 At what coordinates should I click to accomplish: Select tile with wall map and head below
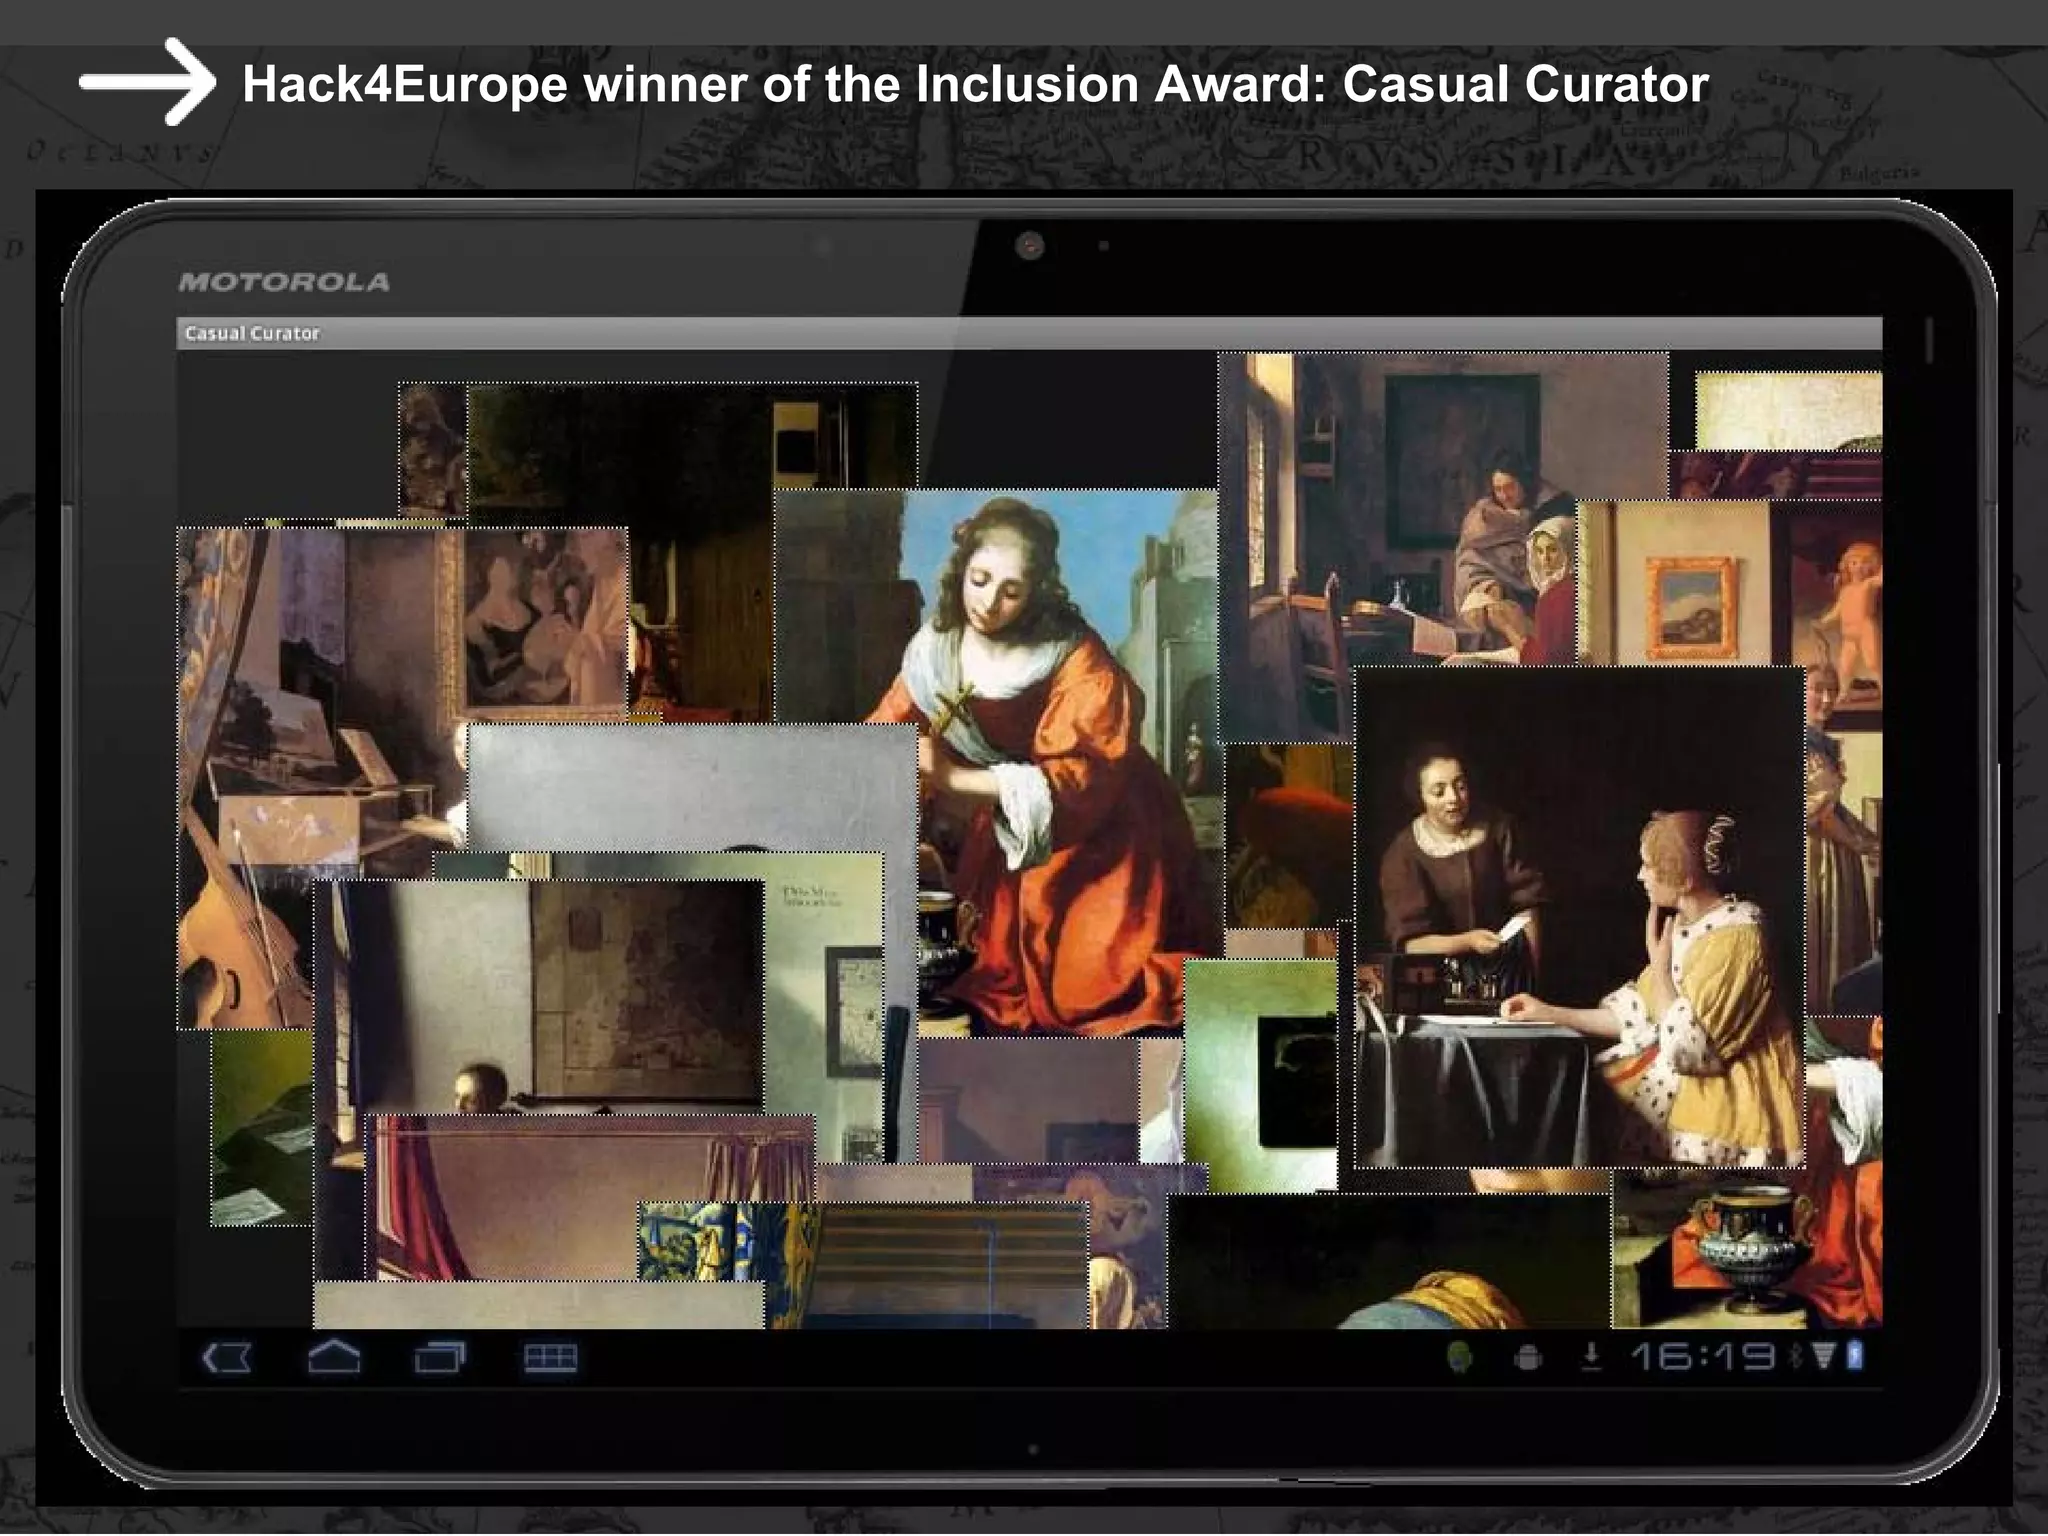(540, 995)
